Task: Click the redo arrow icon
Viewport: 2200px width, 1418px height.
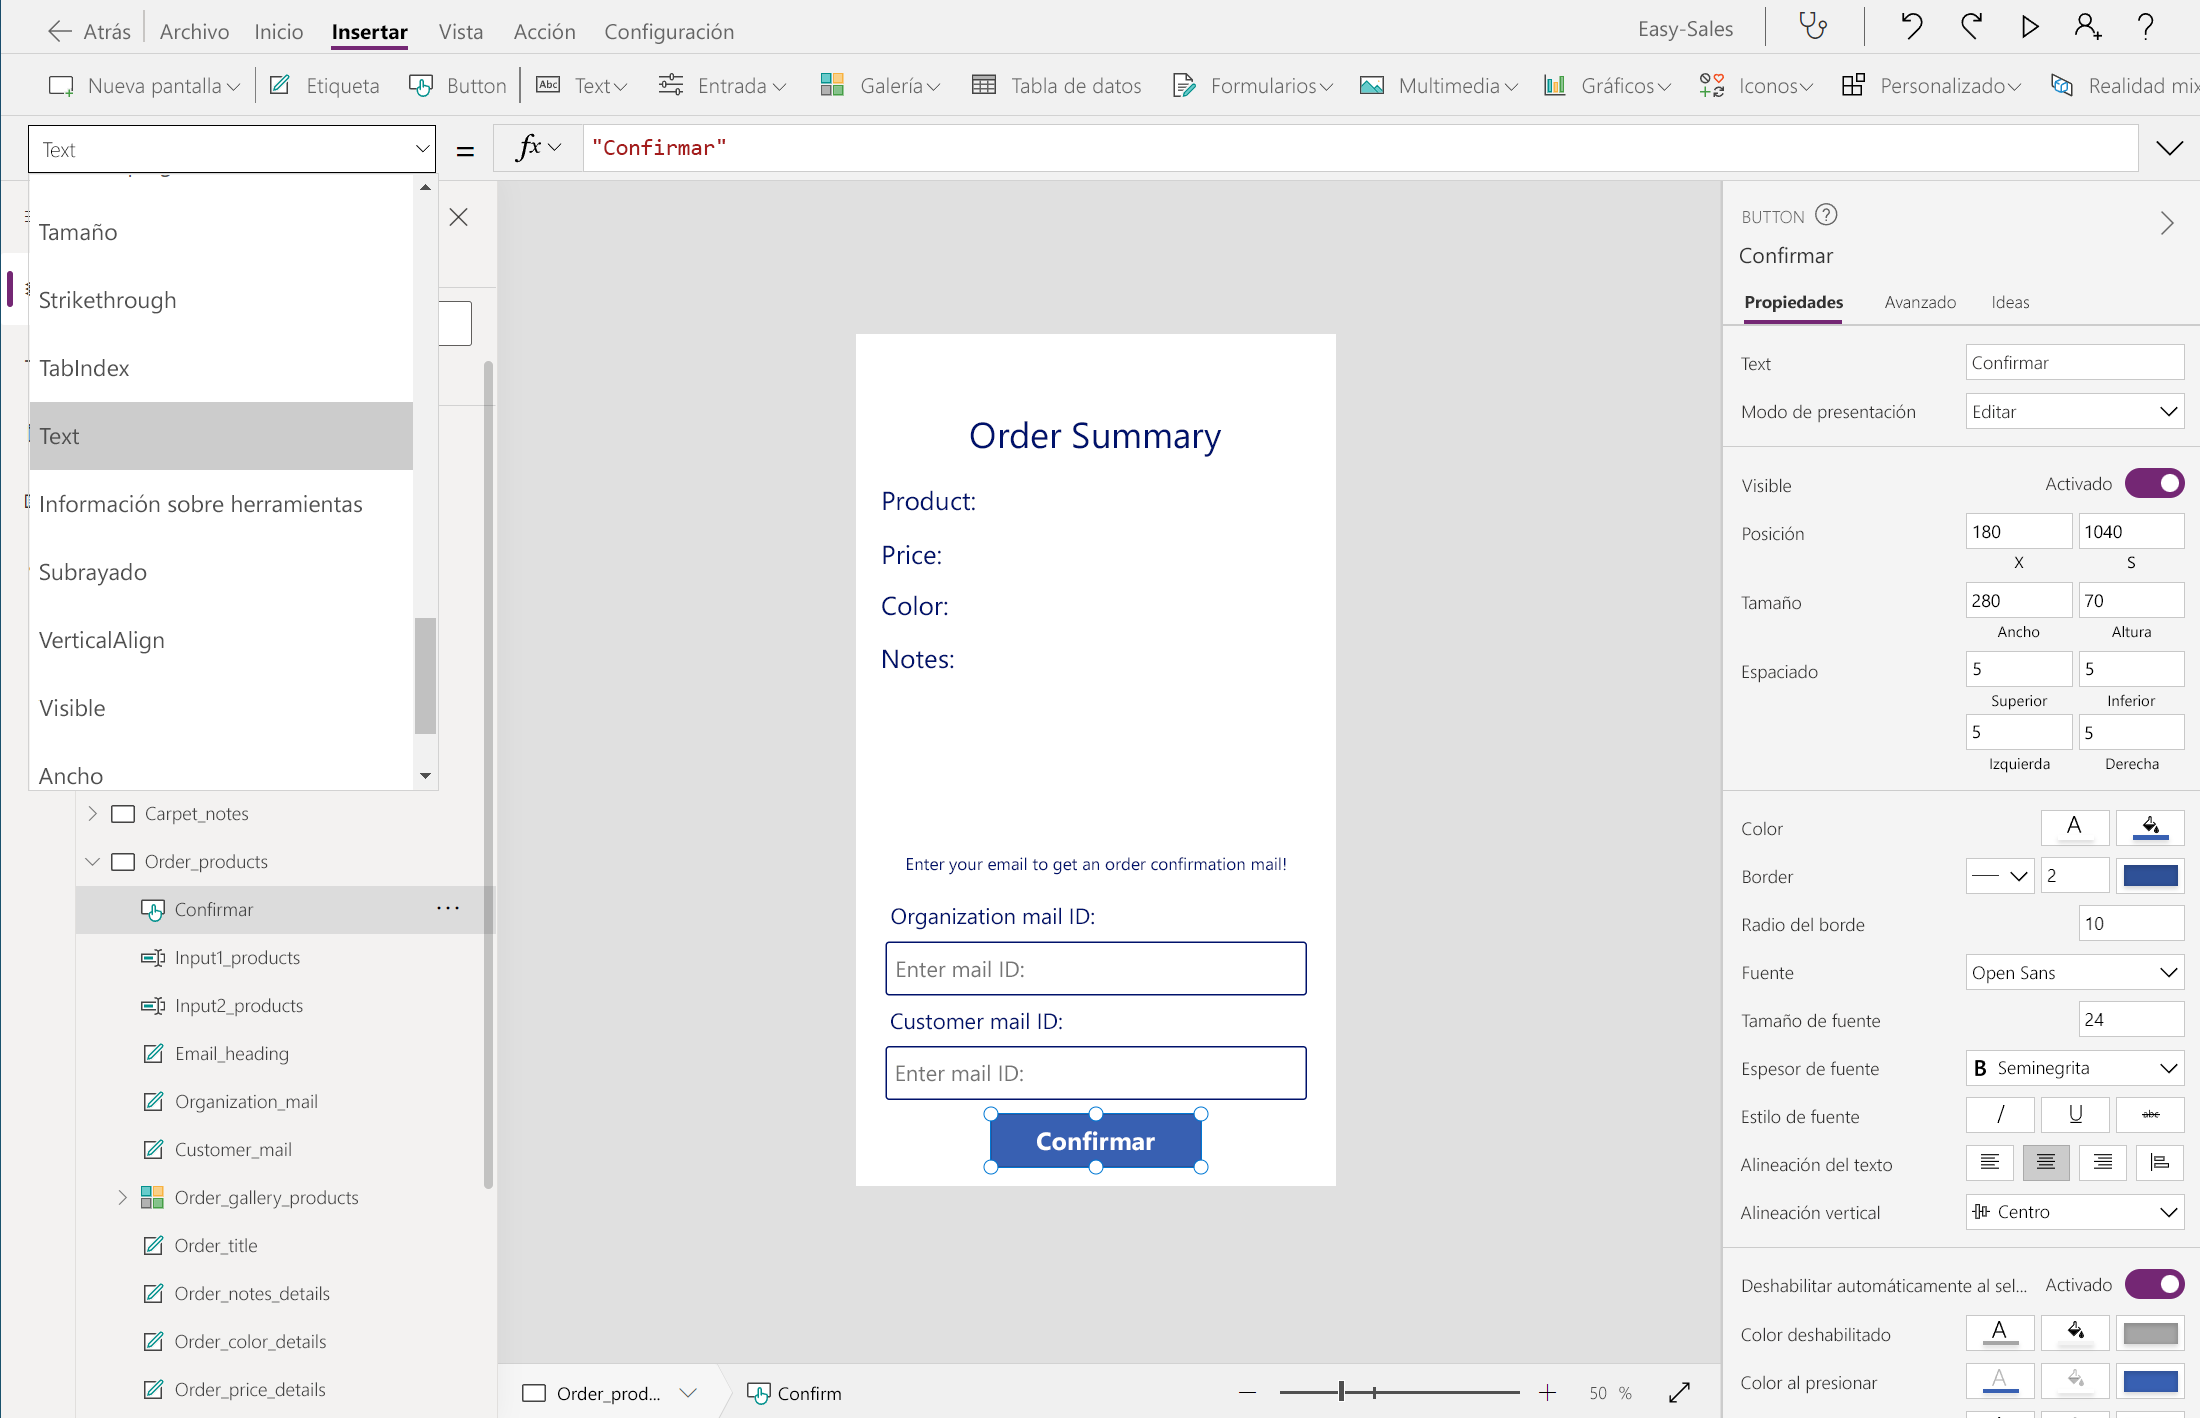Action: [1971, 26]
